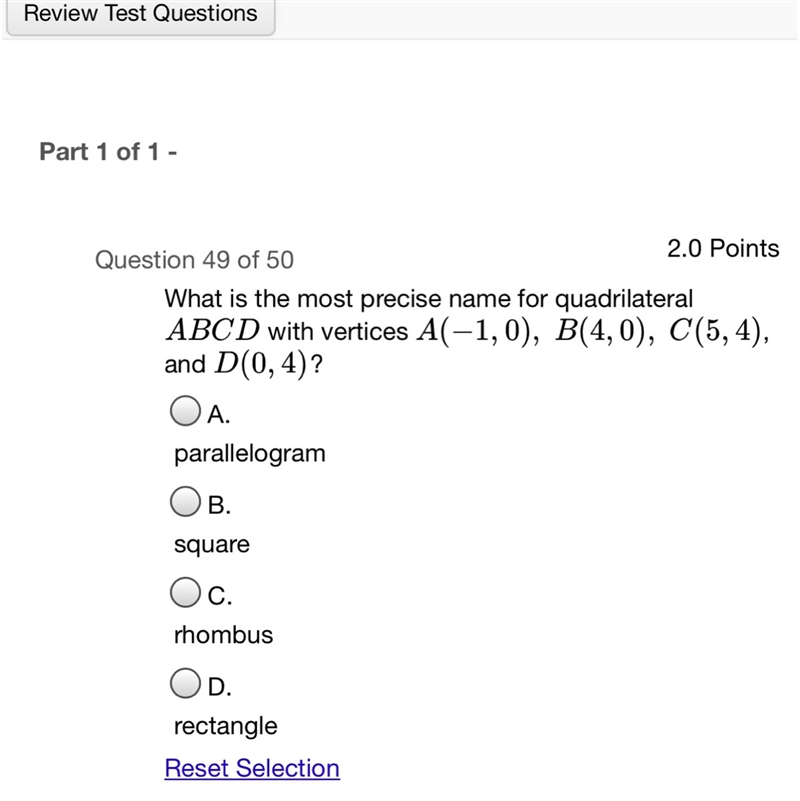Click the rectangle answer text
This screenshot has height=801, width=800.
226,726
